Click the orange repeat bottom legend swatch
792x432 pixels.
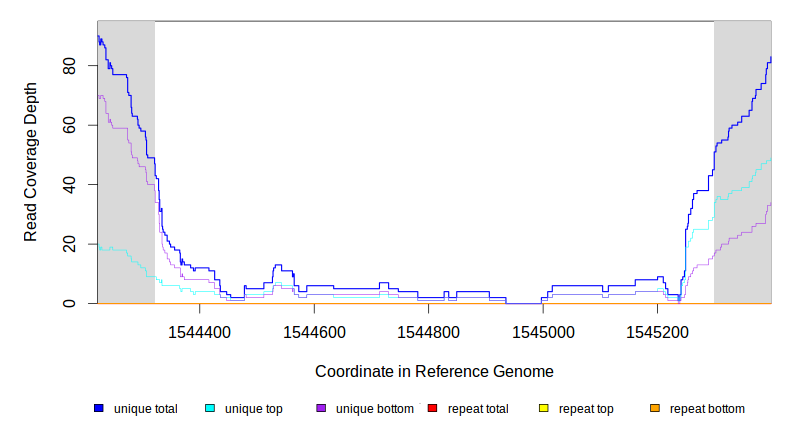655,409
